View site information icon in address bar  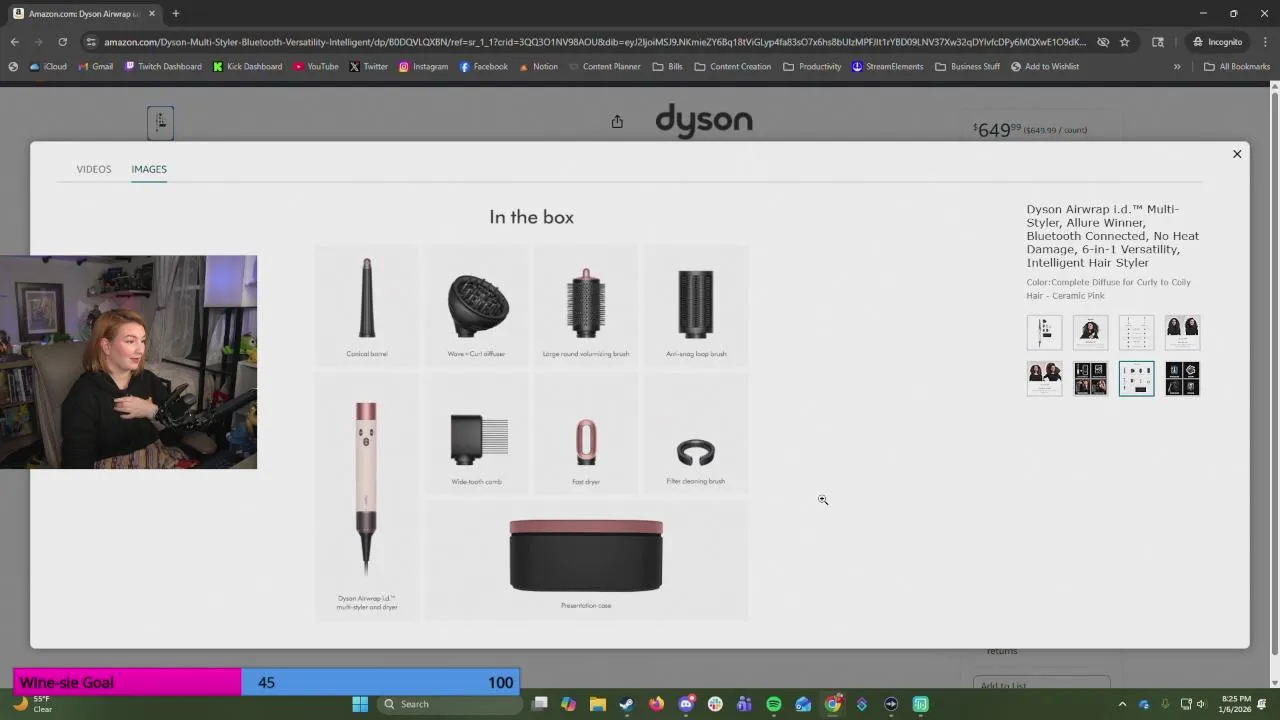point(91,42)
